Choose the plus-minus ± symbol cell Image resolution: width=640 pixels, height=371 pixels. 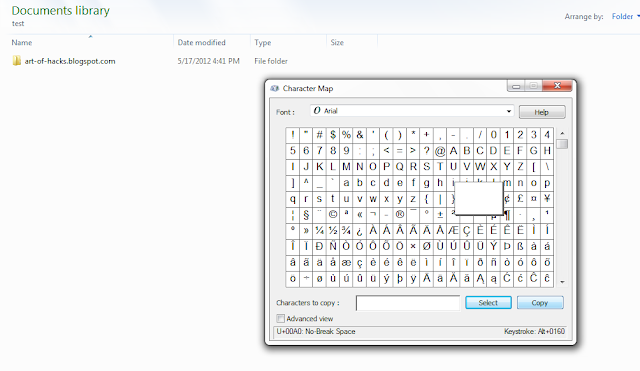pos(440,215)
